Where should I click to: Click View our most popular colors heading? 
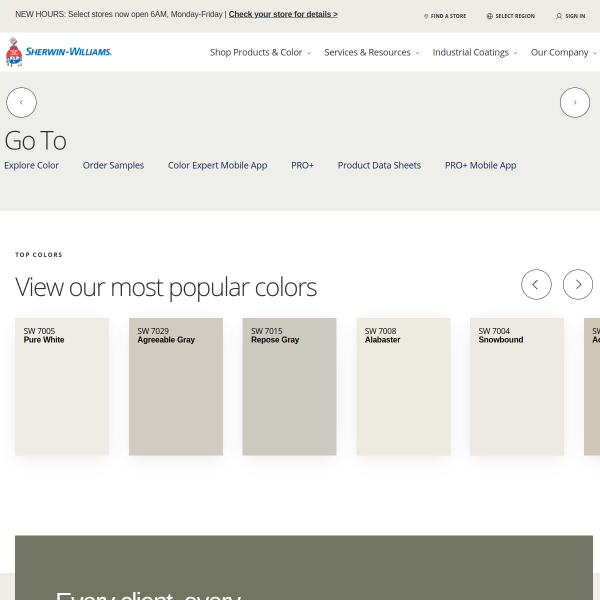(166, 288)
